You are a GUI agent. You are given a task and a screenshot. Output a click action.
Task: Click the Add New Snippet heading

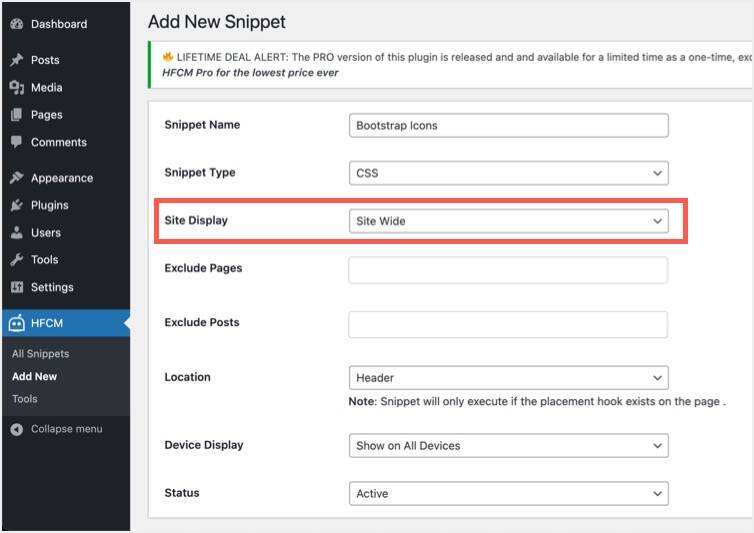[216, 22]
